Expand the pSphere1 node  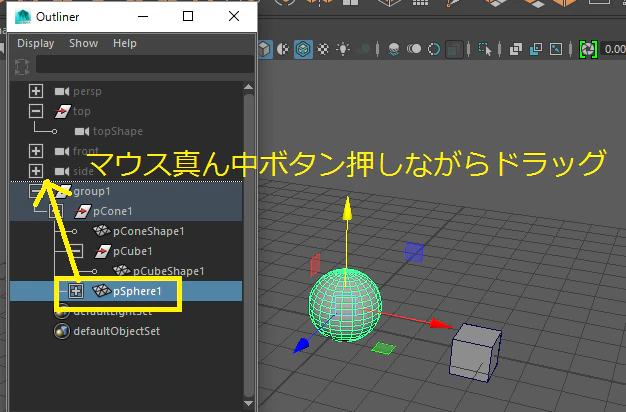pyautogui.click(x=75, y=291)
